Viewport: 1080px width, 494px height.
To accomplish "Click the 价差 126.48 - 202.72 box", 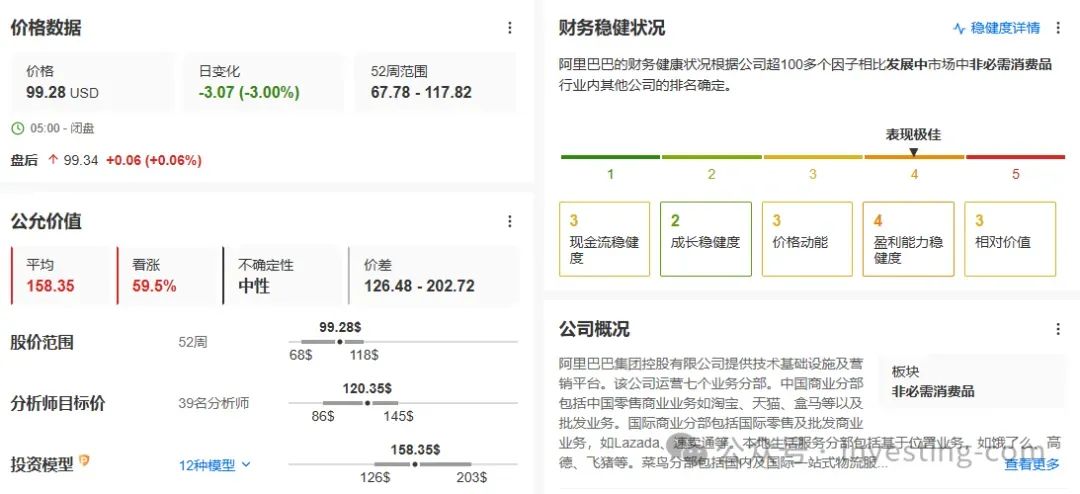I will click(433, 276).
